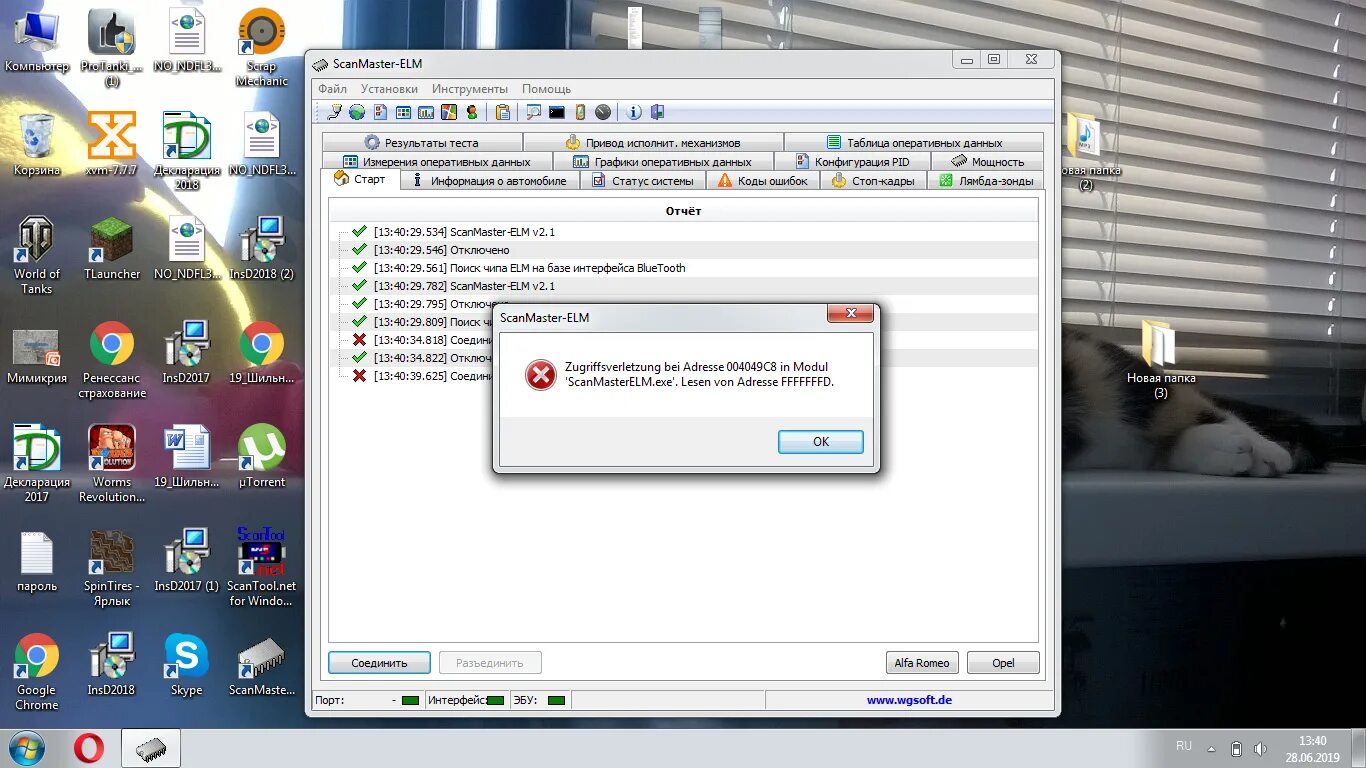Click the connect cable icon in ScanMaster toolbar

click(x=335, y=113)
